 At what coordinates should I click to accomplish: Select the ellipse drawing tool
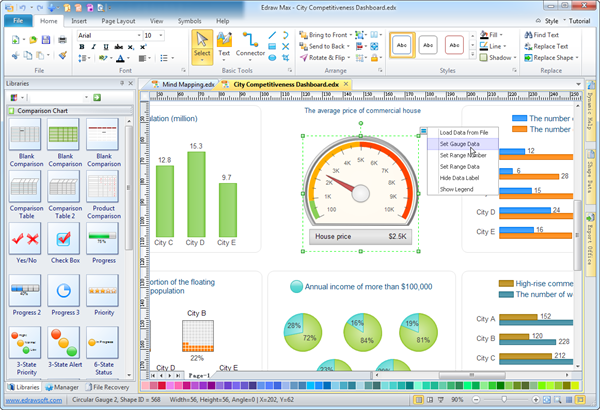pyautogui.click(x=272, y=58)
